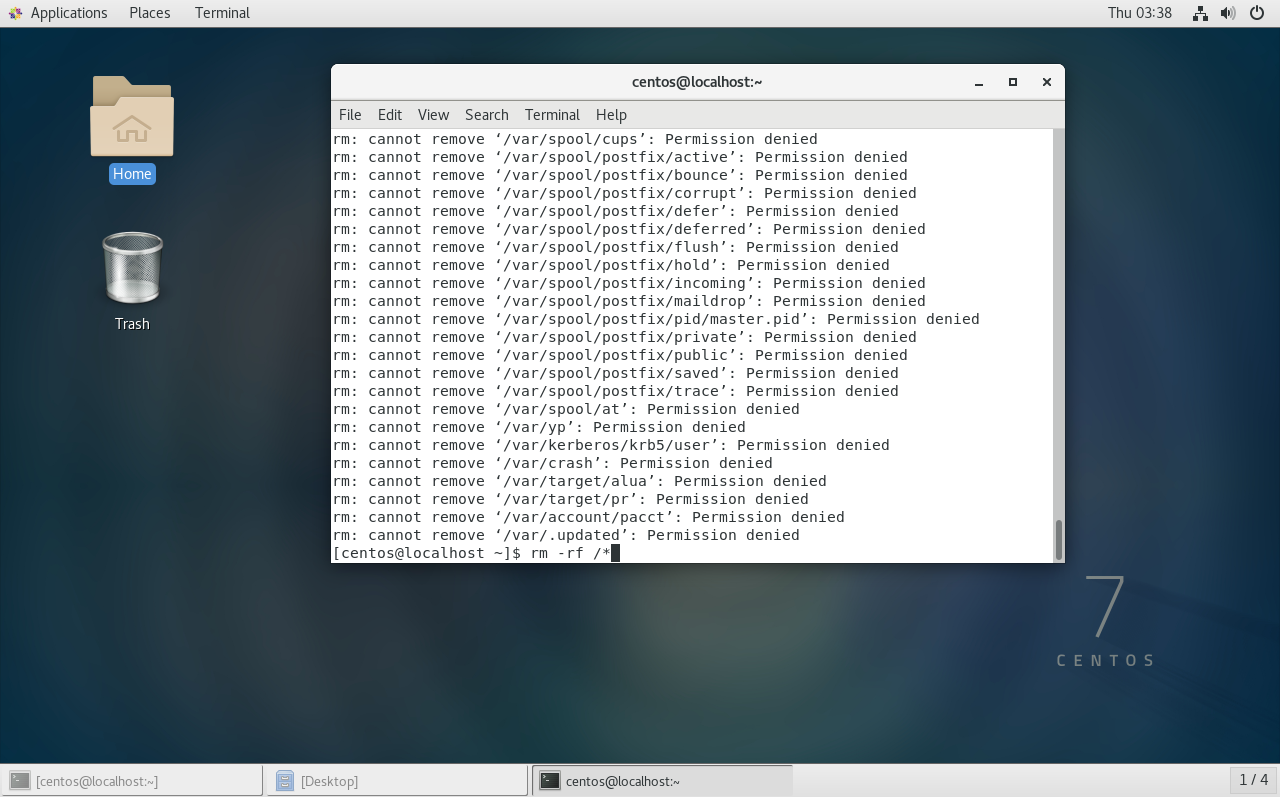Click line '/var/yp': Permission denied
The width and height of the screenshot is (1280, 797).
[x=539, y=427]
